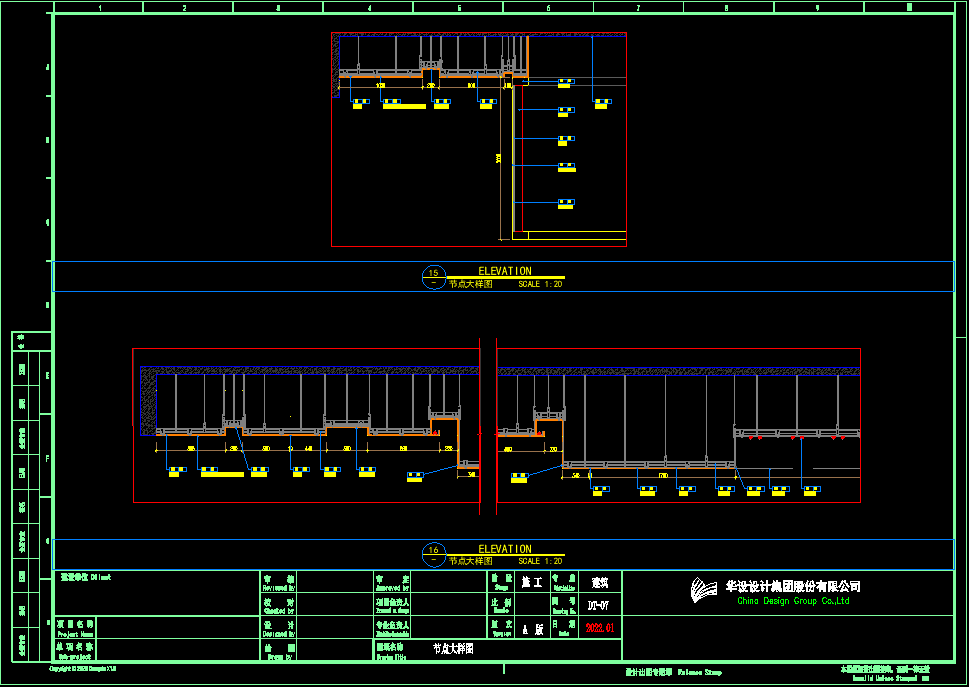Select SCALE 1:20 text under detail 15
This screenshot has height=687, width=969.
point(540,284)
